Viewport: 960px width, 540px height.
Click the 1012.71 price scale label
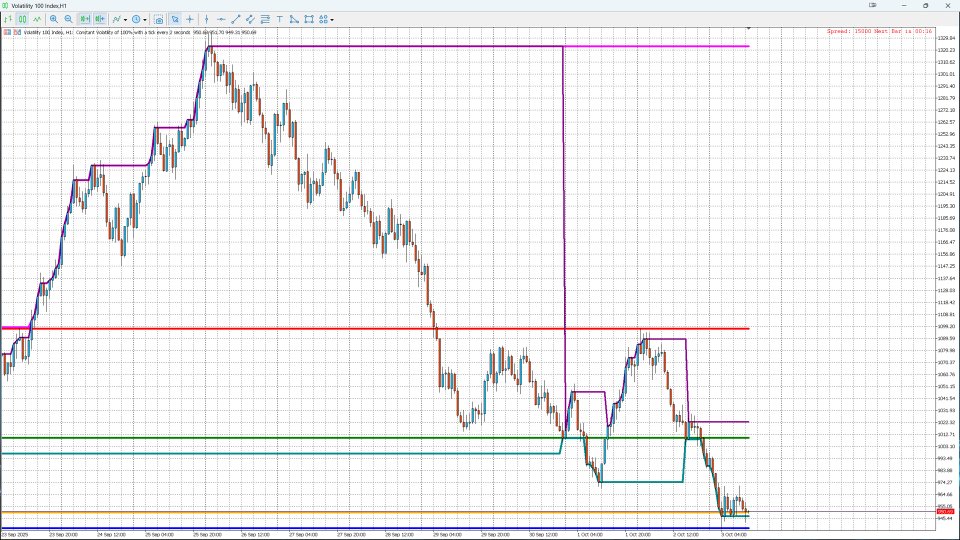click(x=946, y=434)
